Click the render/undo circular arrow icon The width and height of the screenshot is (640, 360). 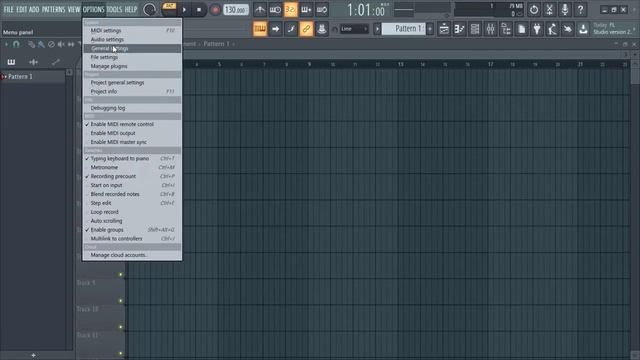(x=534, y=9)
